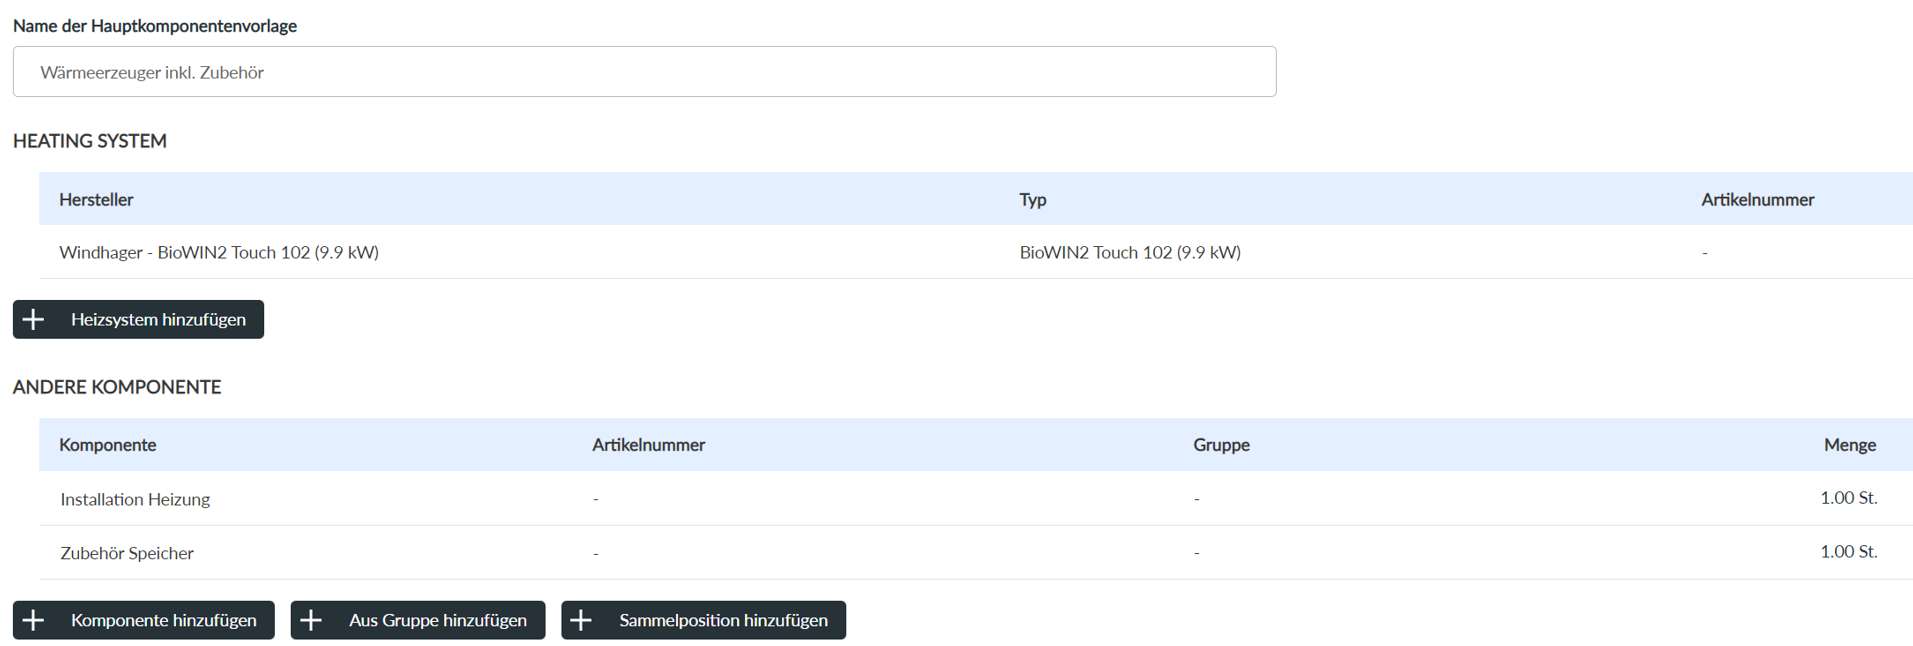Click the Typ column header
Viewport: 1913px width, 646px height.
click(1032, 200)
